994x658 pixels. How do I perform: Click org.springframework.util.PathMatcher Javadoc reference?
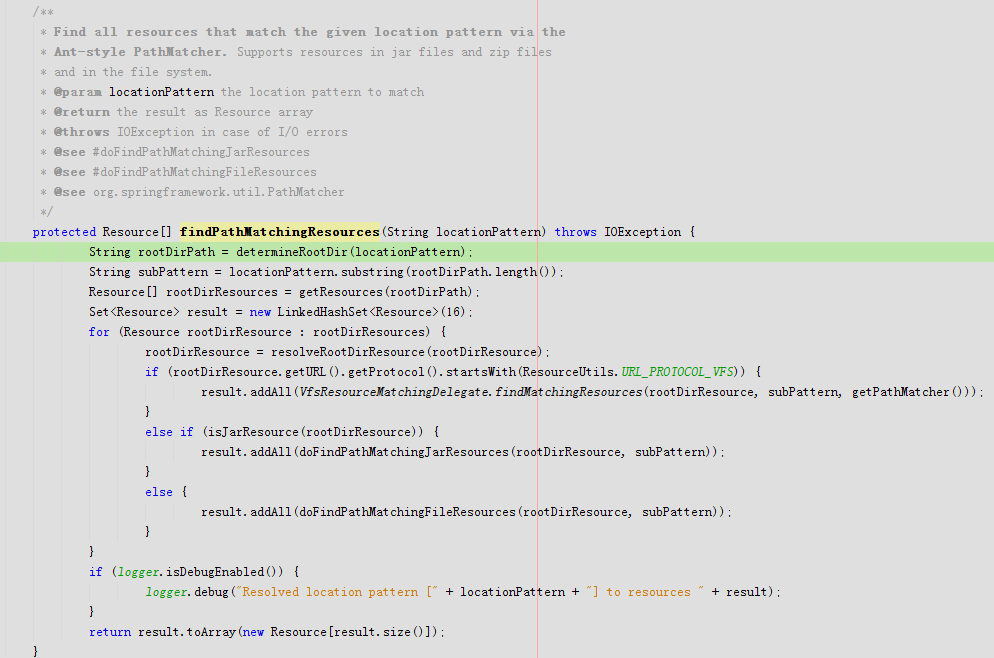point(219,192)
